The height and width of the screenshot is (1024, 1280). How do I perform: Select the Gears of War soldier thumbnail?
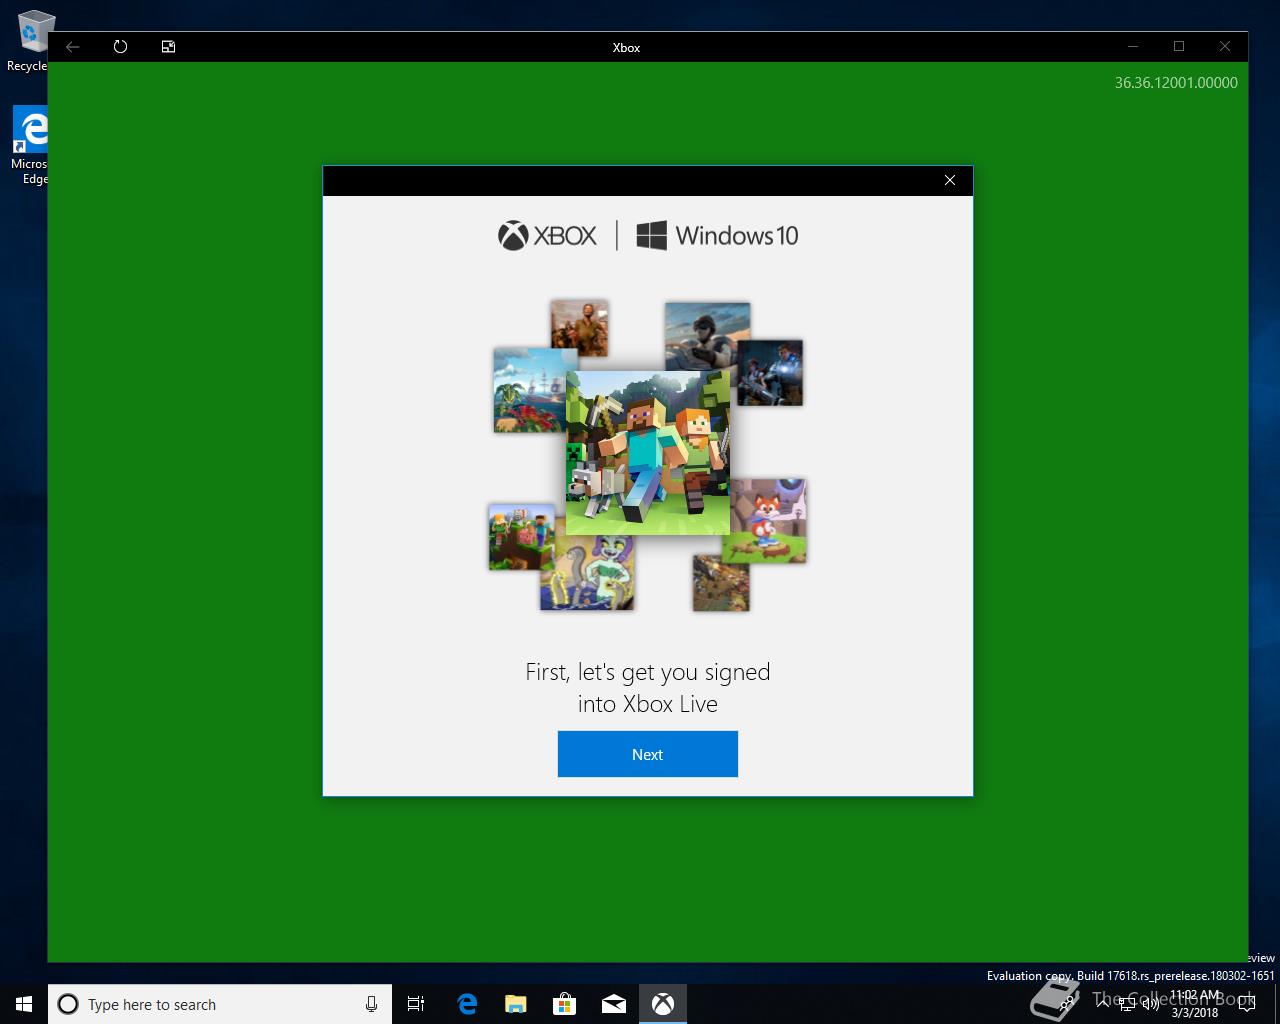(x=770, y=372)
